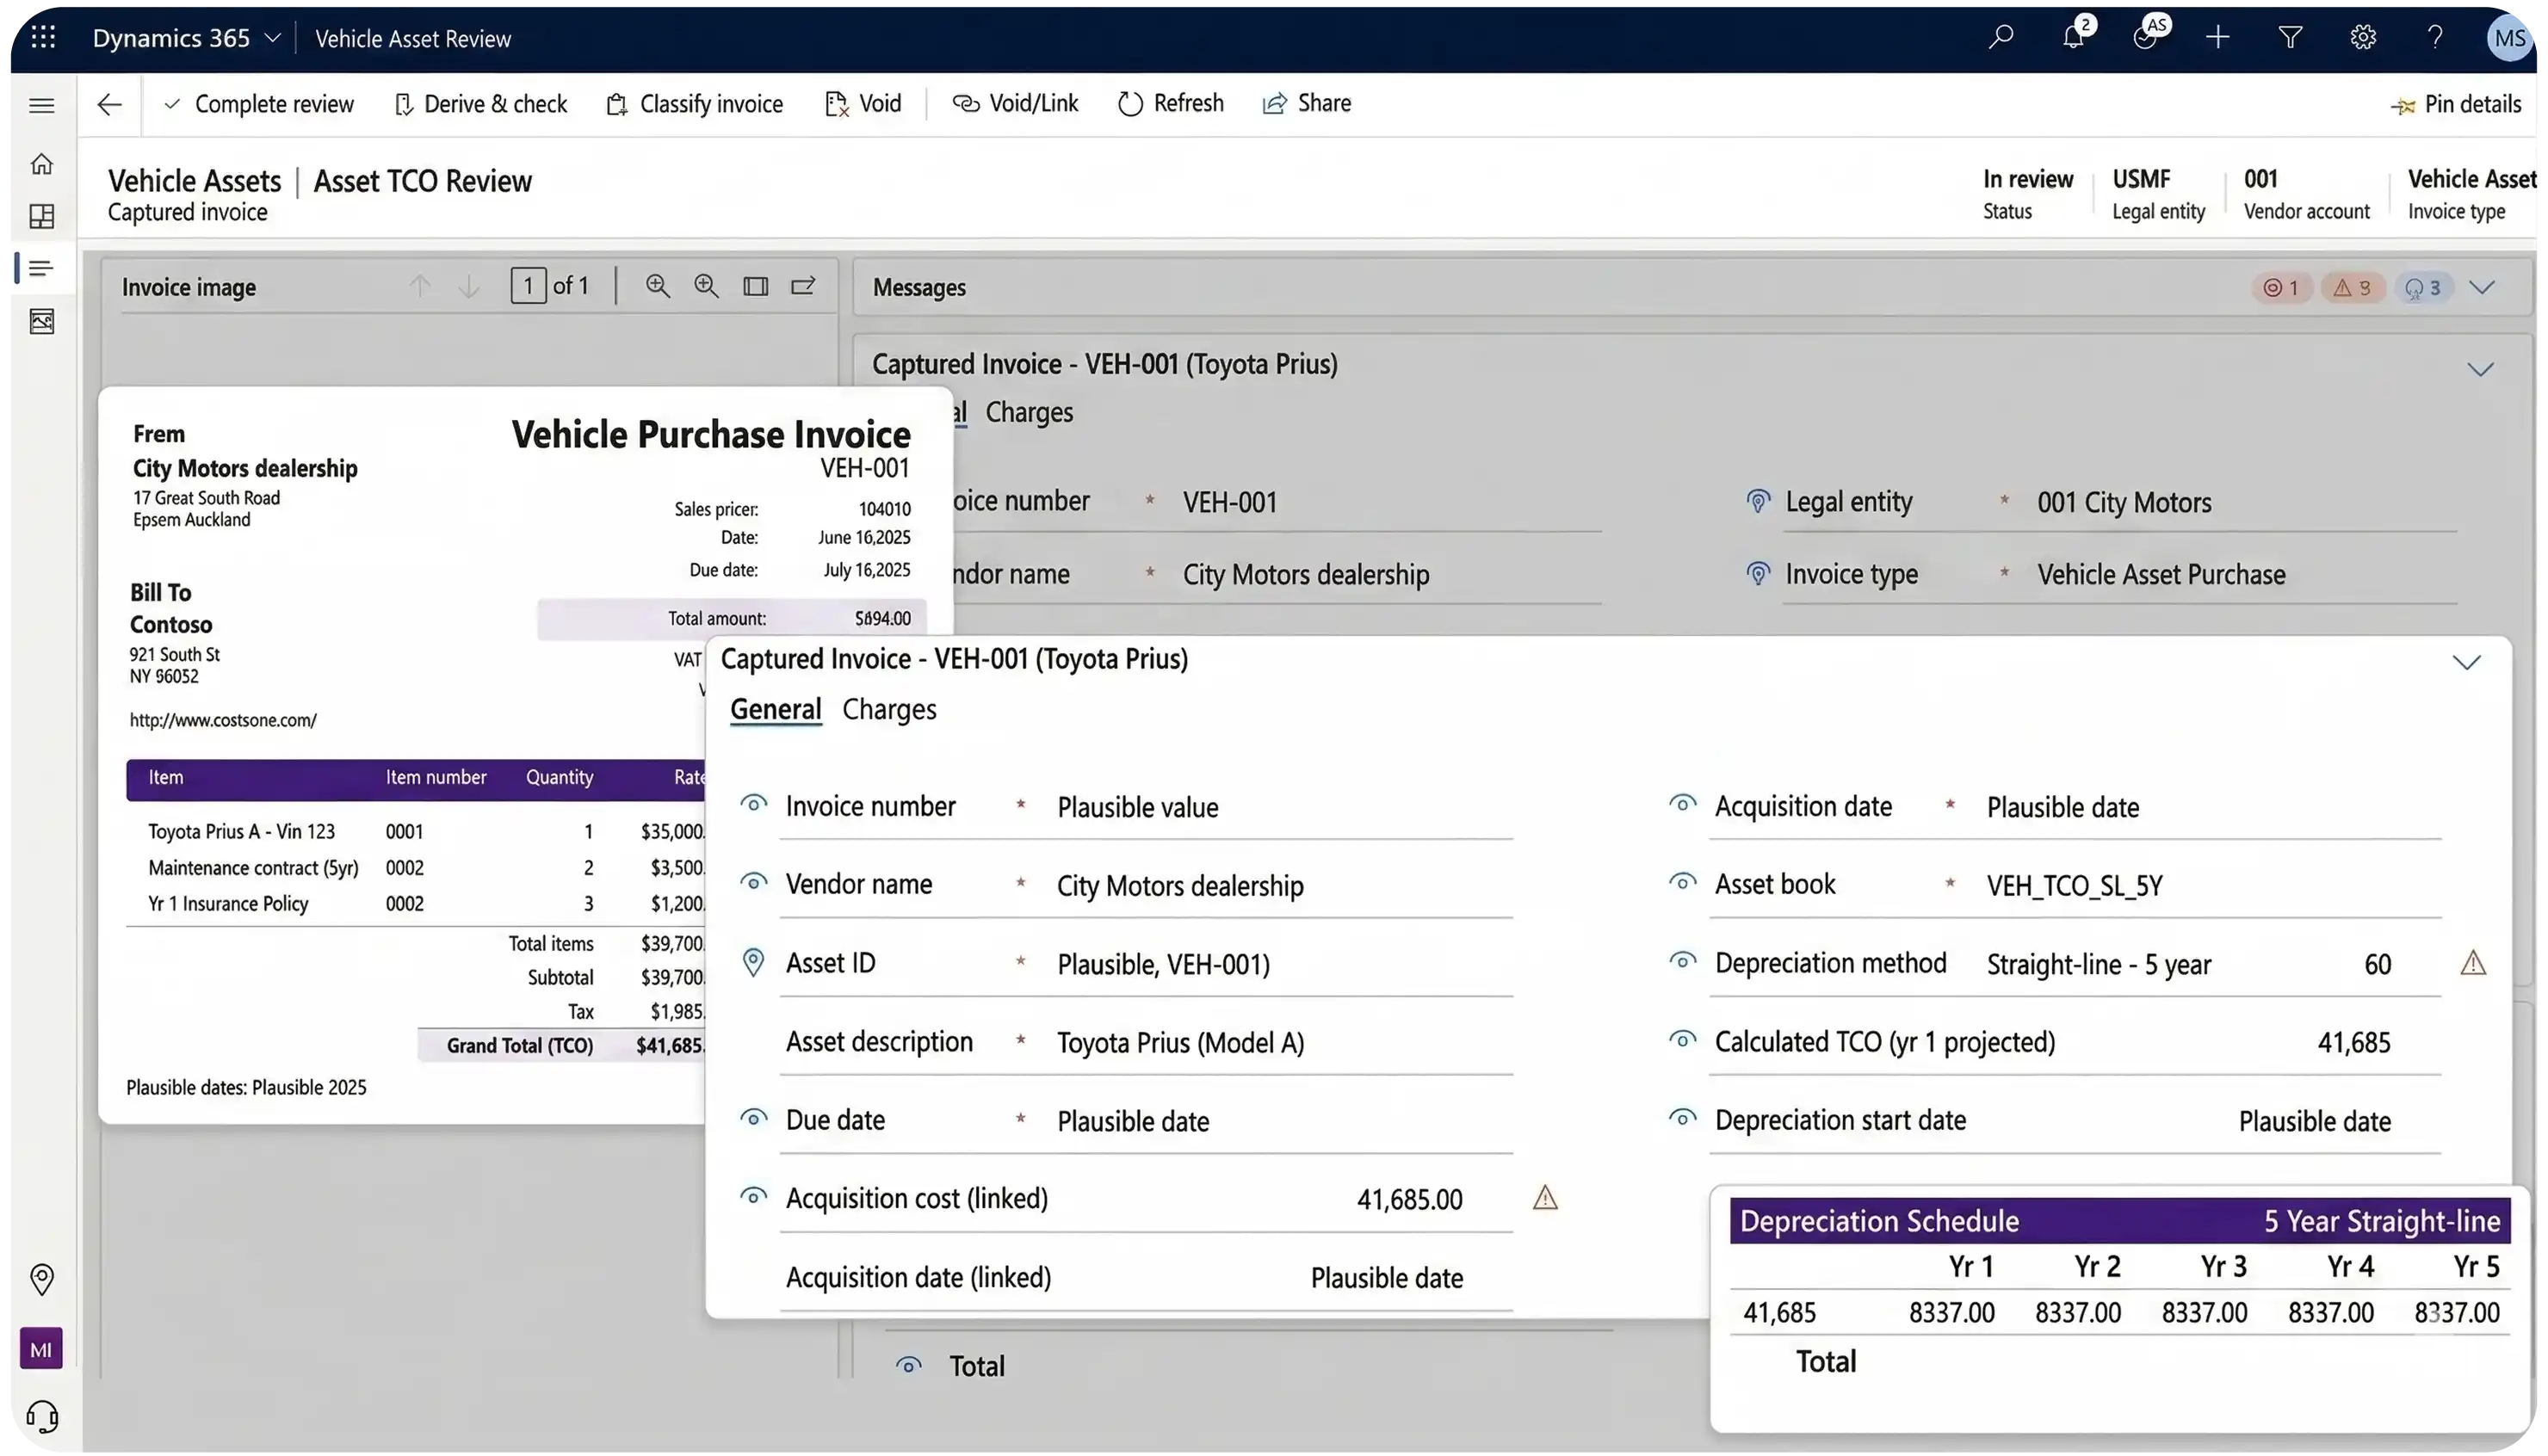This screenshot has height=1456, width=2548.
Task: Open the settings gear
Action: point(2363,38)
